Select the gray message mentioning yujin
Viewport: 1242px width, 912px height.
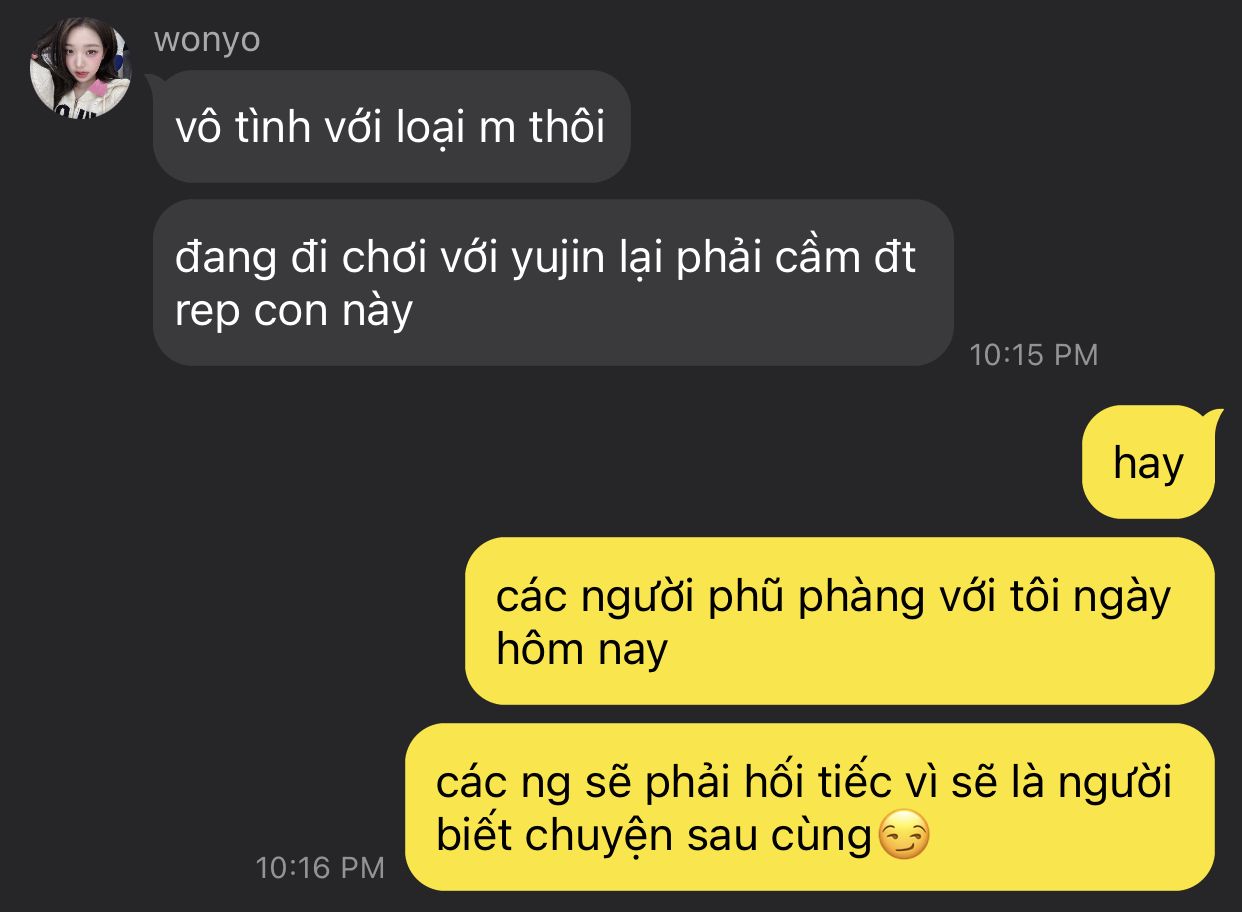point(553,283)
